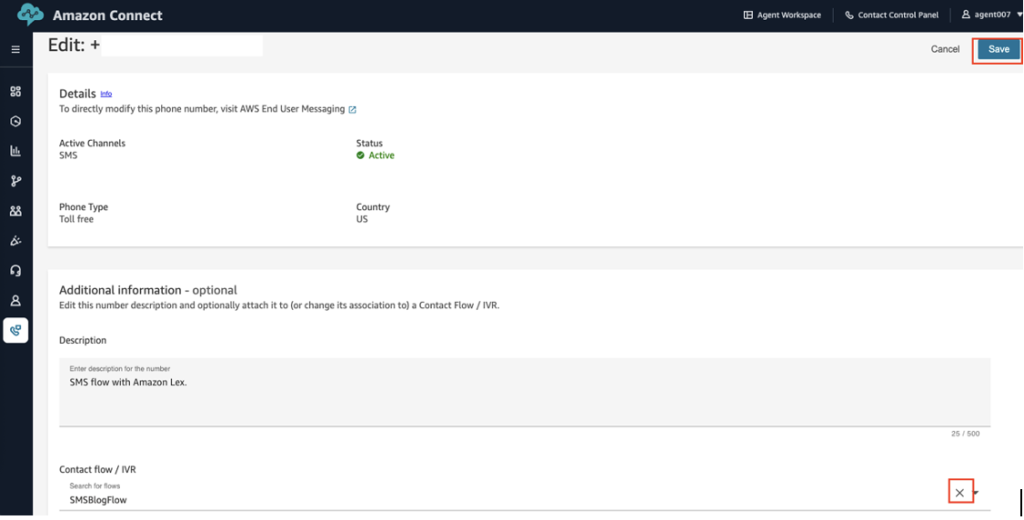
Task: Open Contact Control Panel from top bar
Action: click(891, 15)
